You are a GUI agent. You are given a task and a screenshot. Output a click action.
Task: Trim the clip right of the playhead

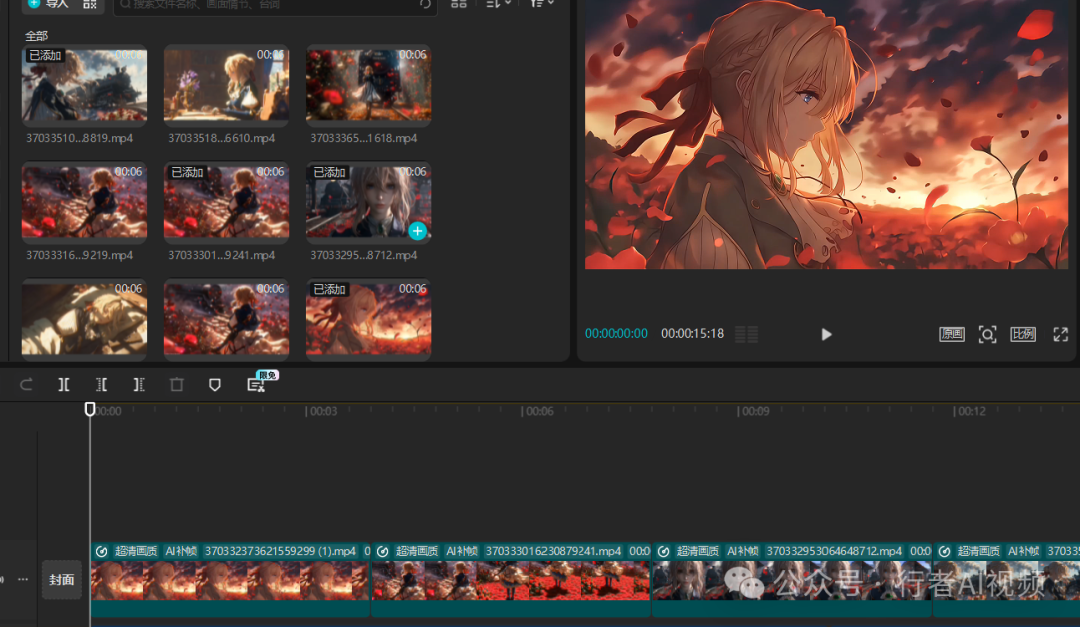coord(138,384)
